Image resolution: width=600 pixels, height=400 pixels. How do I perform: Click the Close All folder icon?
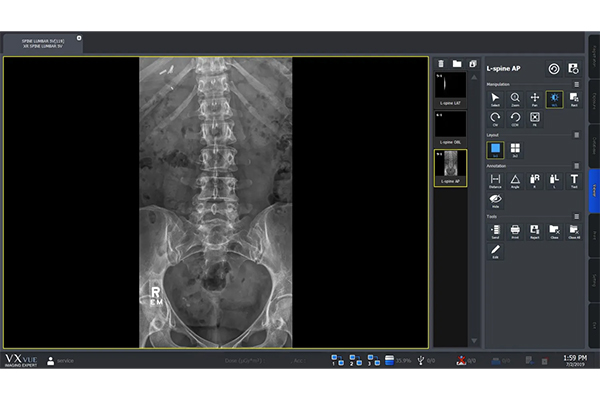pyautogui.click(x=574, y=232)
